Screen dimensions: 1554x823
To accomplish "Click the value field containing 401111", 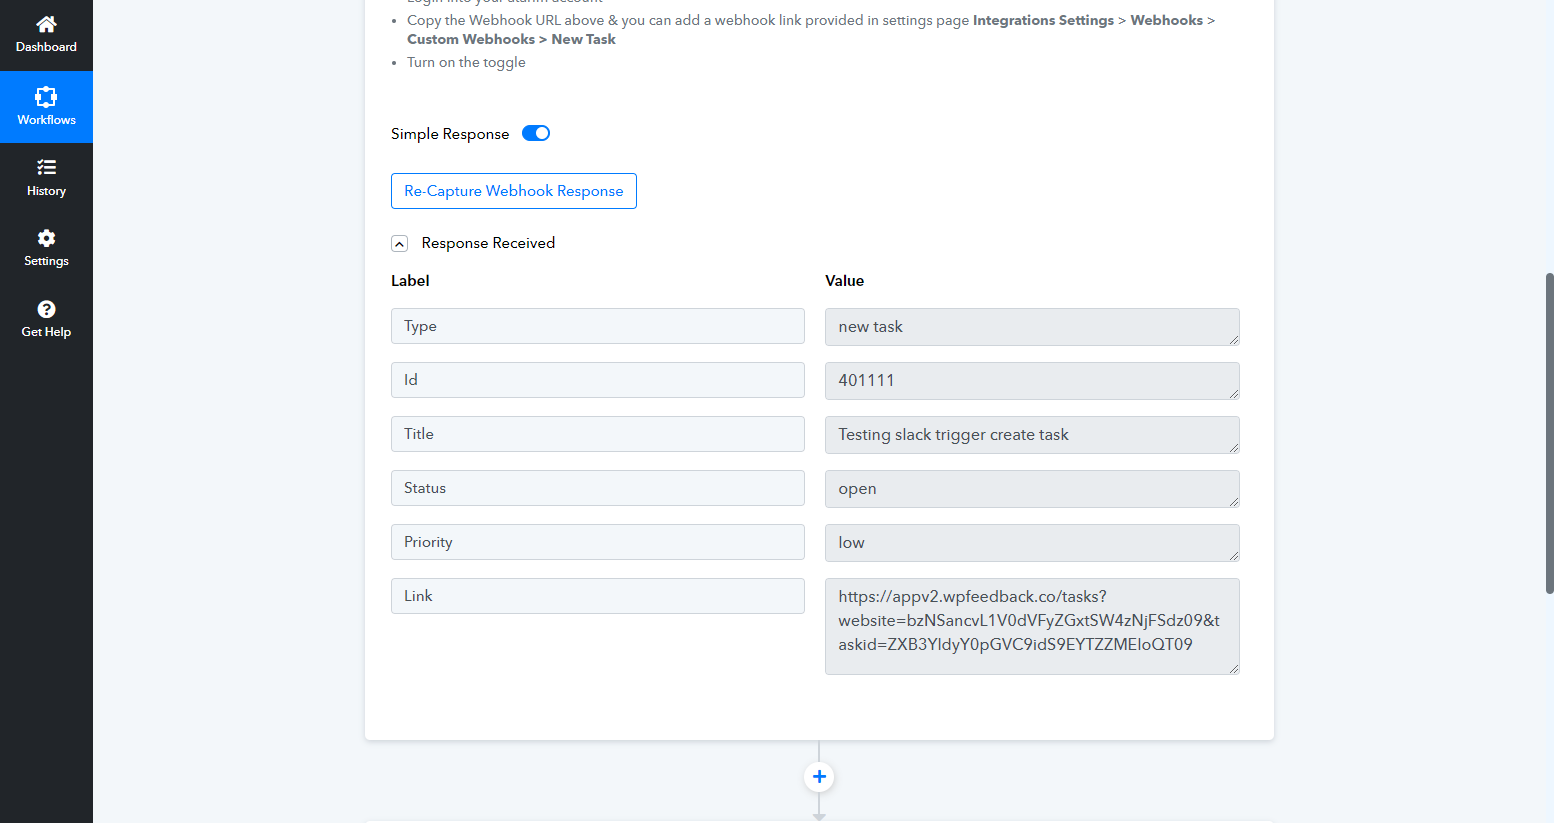I will point(1031,381).
